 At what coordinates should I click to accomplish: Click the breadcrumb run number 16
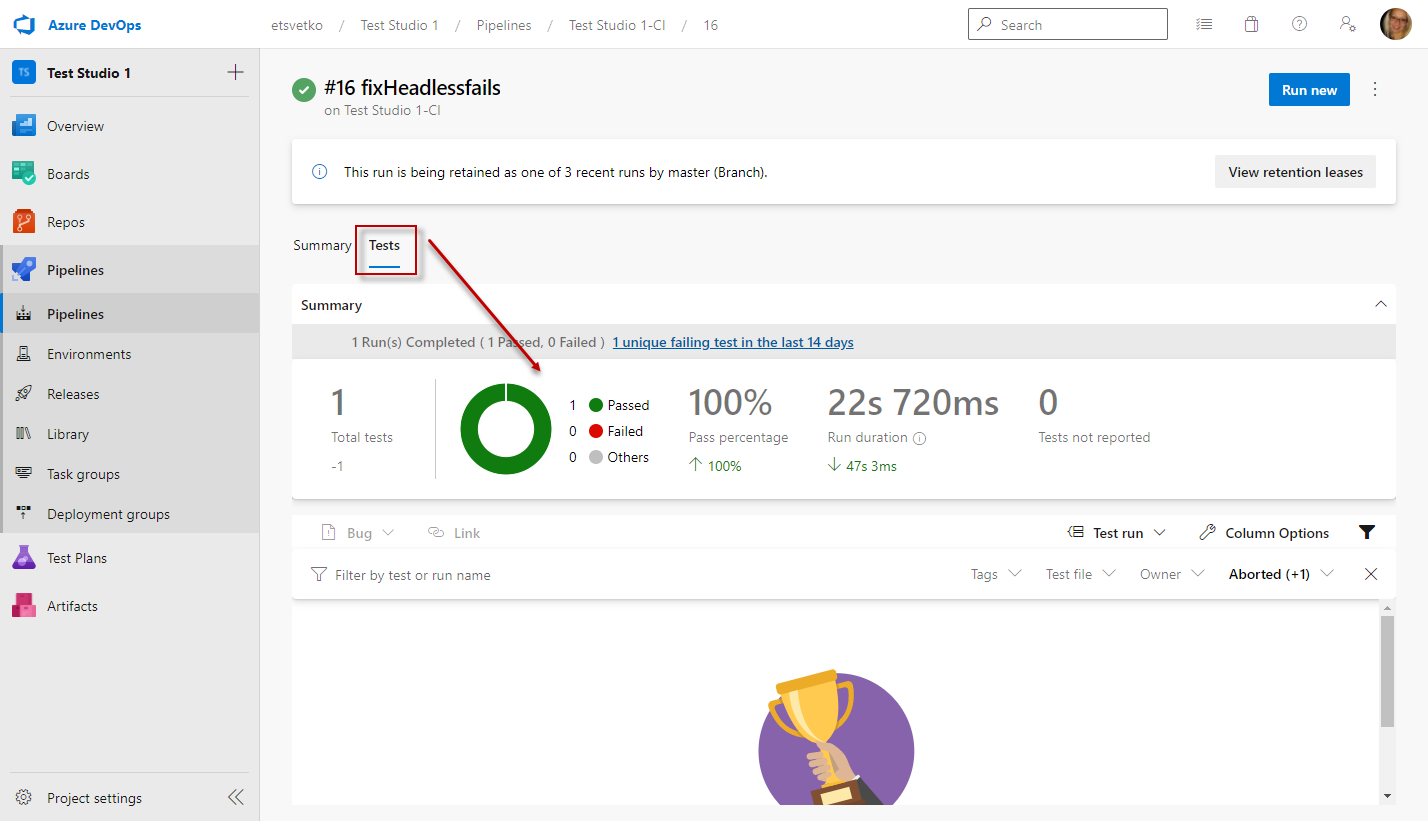click(710, 25)
